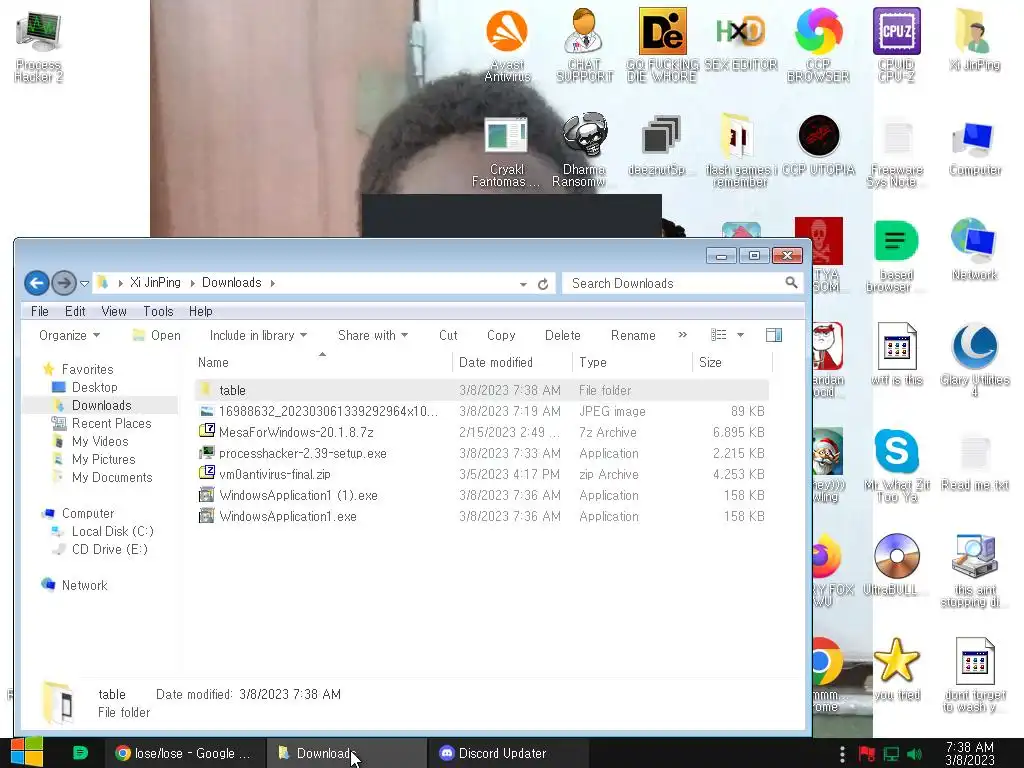Change view with the views icon
1024x768 pixels.
[x=718, y=335]
